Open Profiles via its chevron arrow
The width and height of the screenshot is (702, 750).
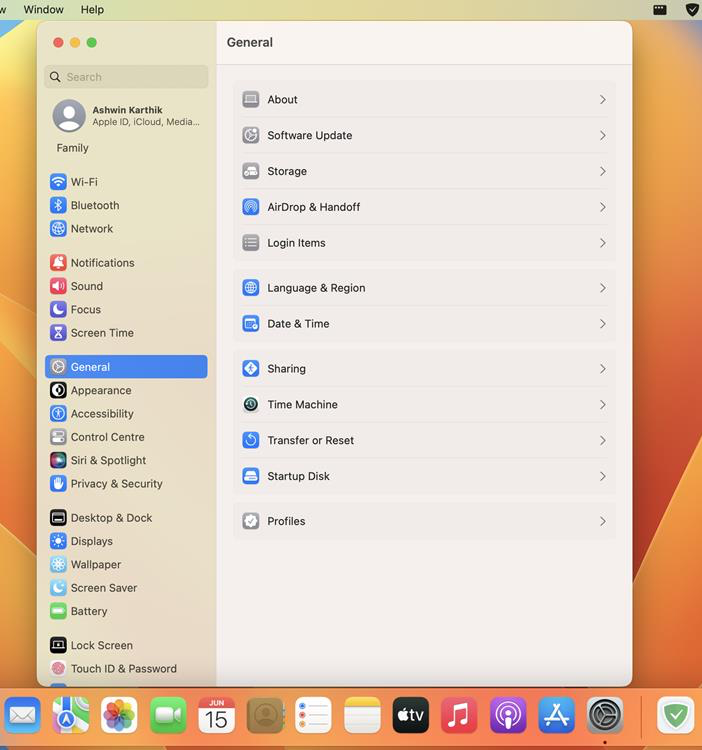[x=602, y=521]
